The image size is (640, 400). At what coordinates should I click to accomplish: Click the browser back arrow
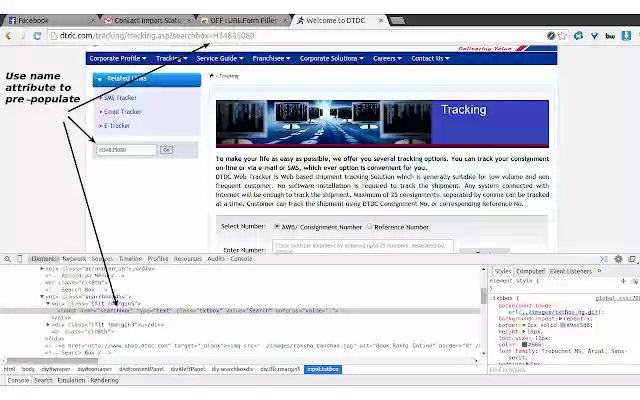tap(8, 36)
